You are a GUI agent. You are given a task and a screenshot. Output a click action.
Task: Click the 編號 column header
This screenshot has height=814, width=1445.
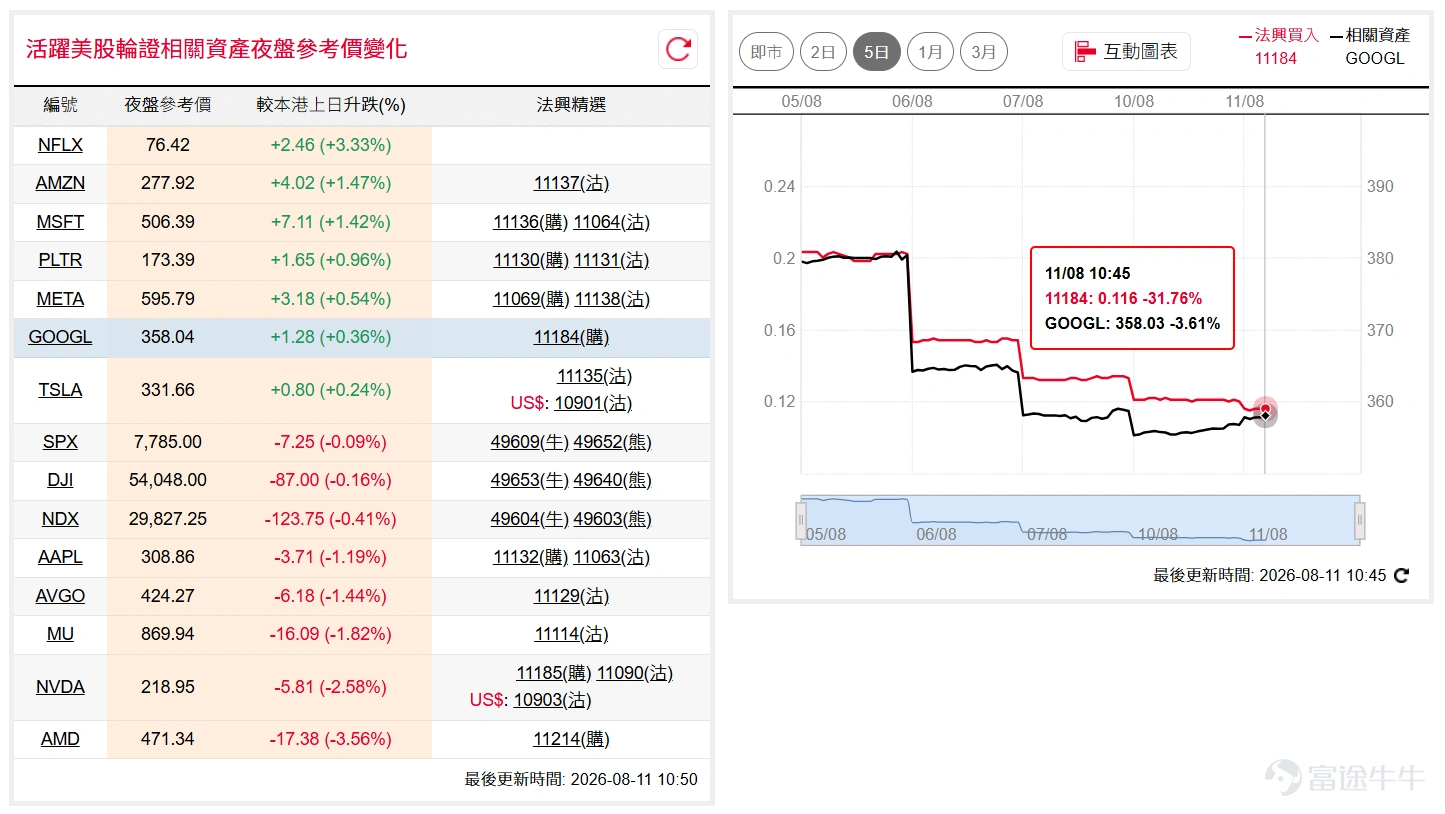point(60,105)
